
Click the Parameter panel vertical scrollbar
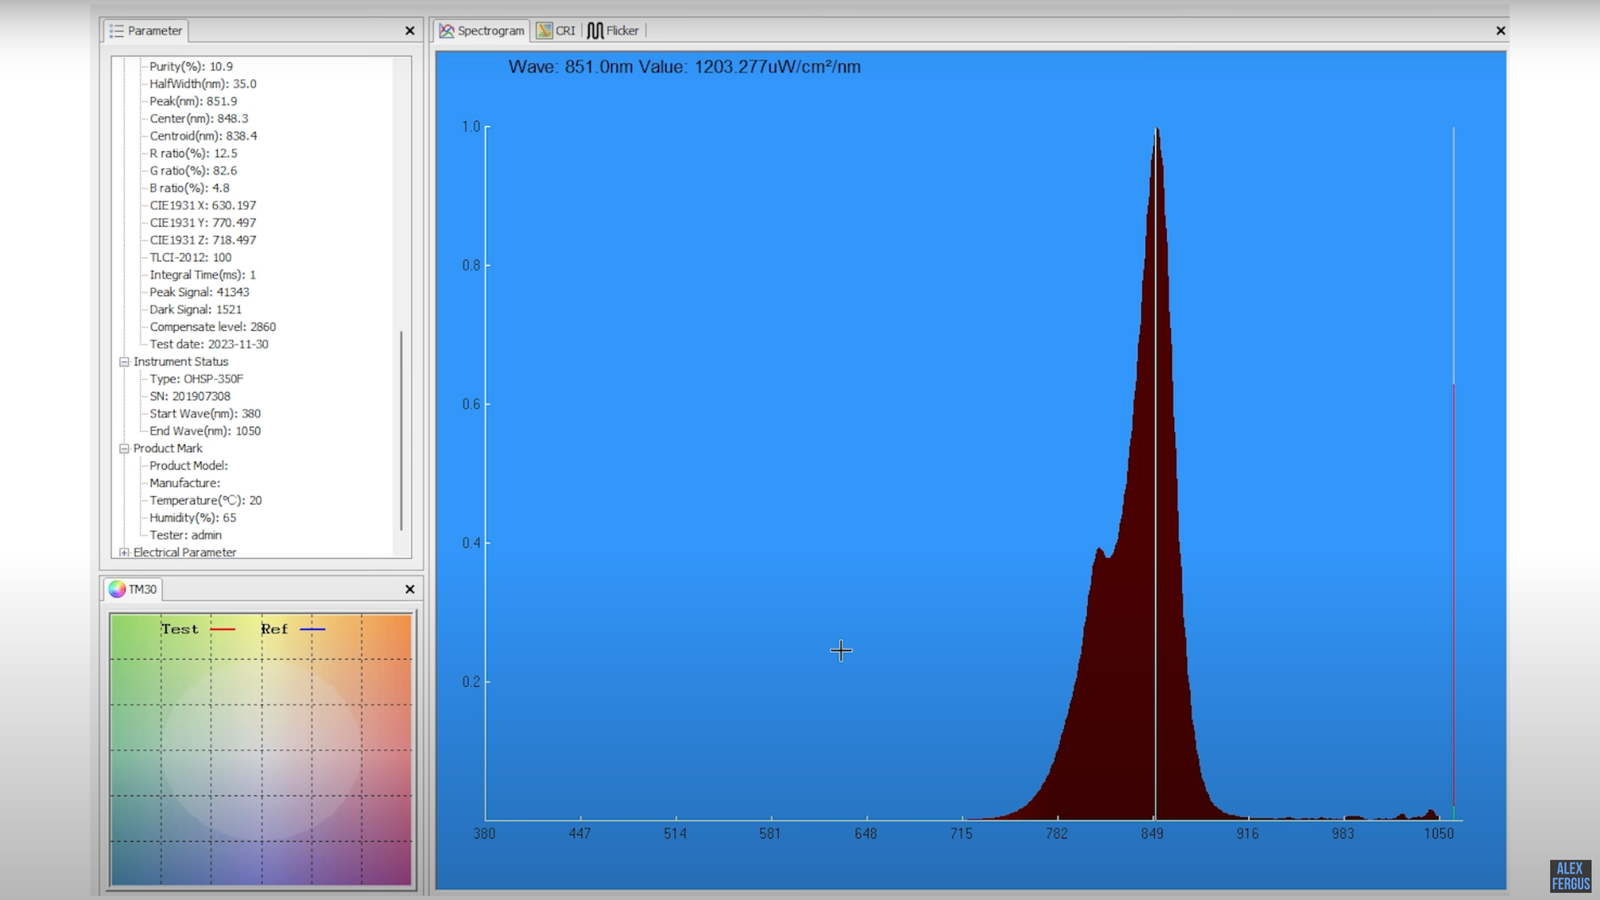[x=401, y=430]
